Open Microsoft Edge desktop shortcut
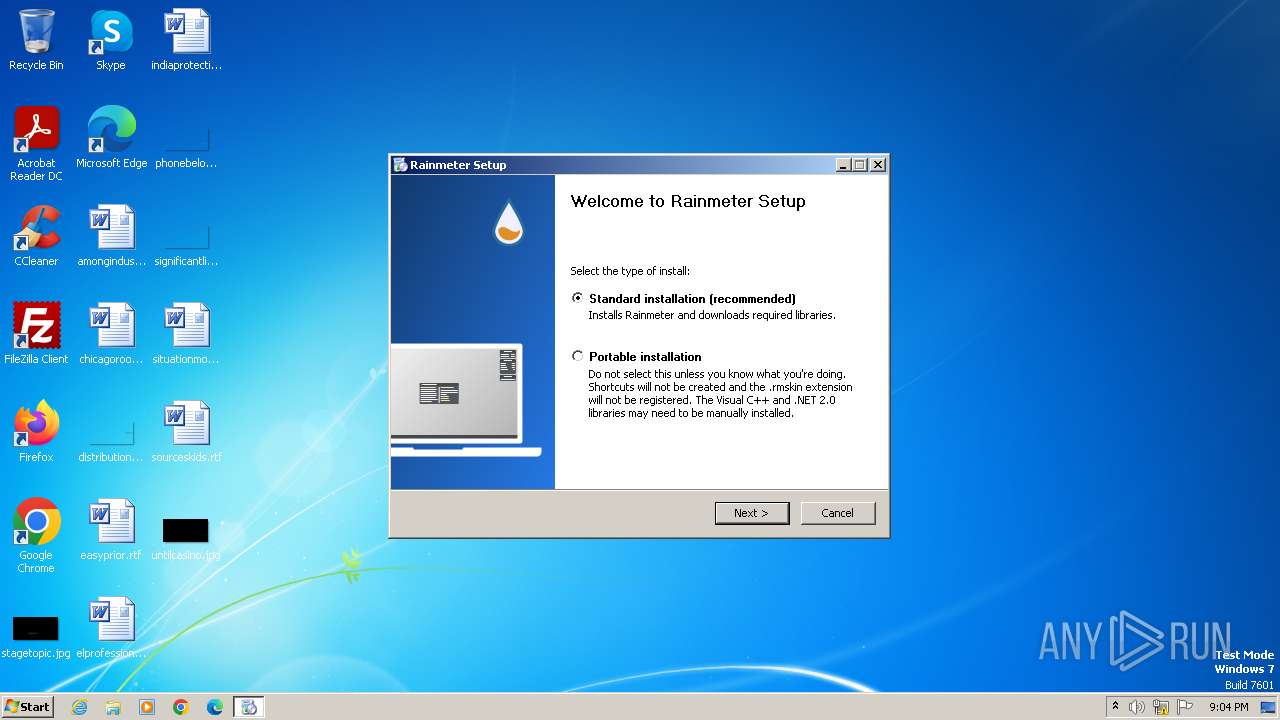This screenshot has height=720, width=1280. (111, 138)
